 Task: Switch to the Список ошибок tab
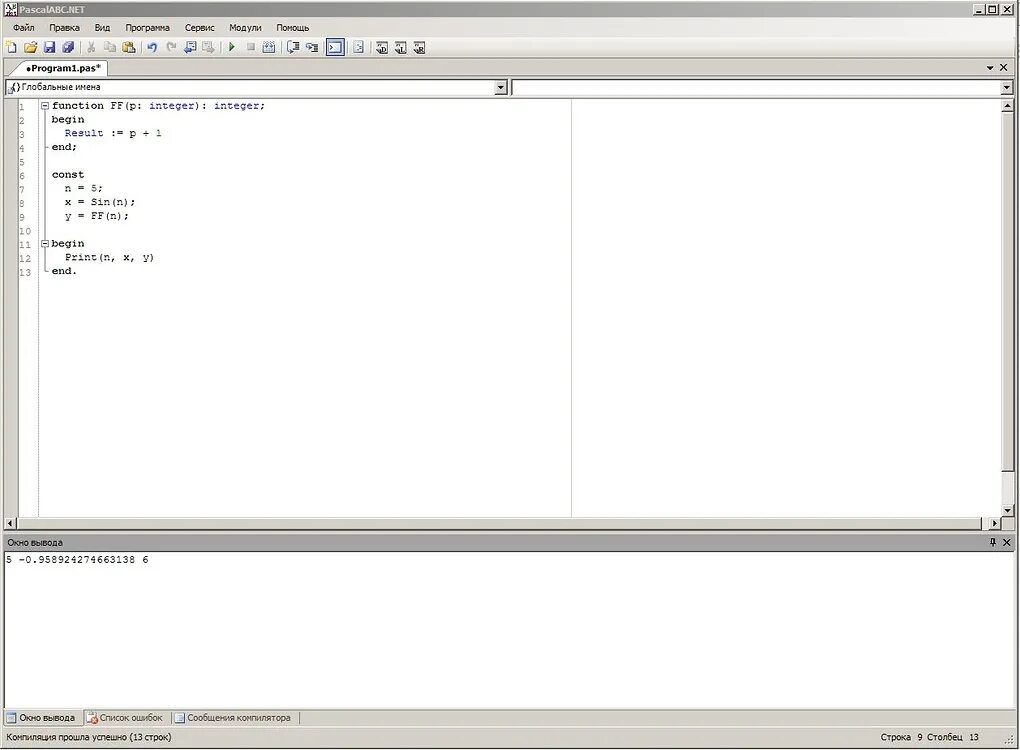(x=125, y=717)
